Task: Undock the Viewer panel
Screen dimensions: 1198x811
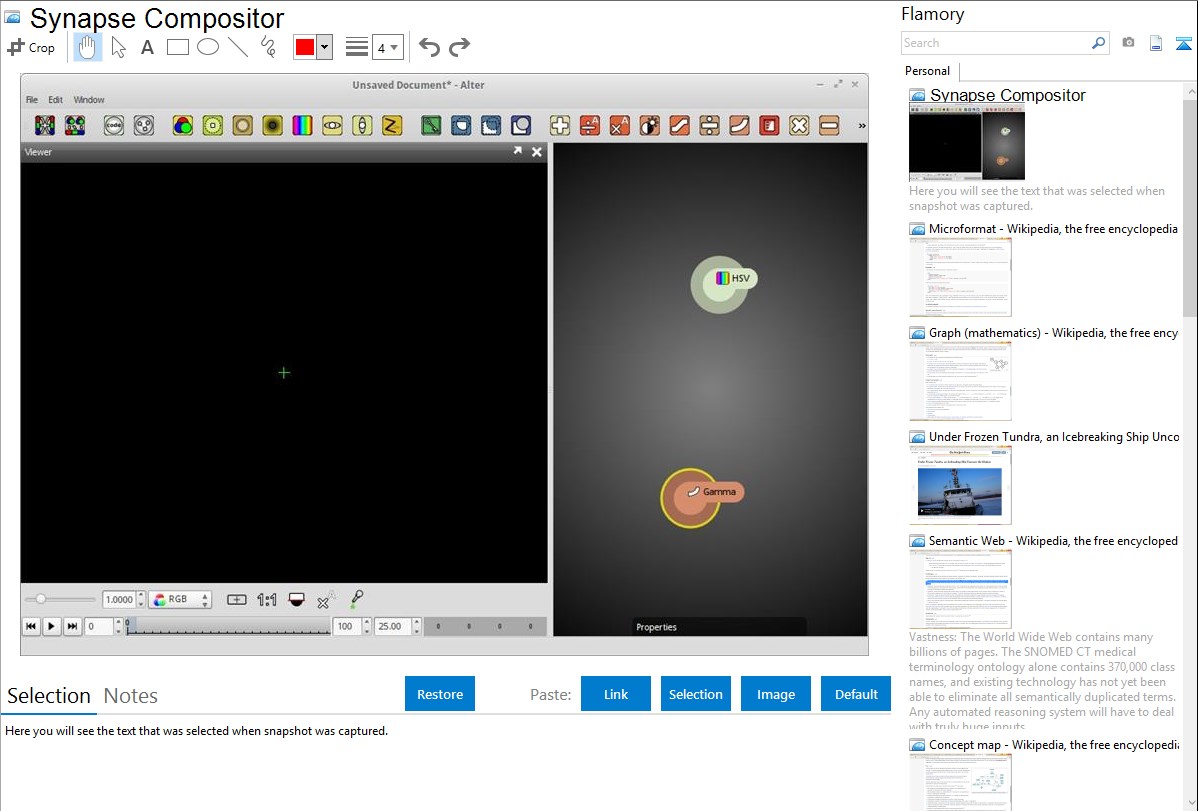Action: (518, 151)
